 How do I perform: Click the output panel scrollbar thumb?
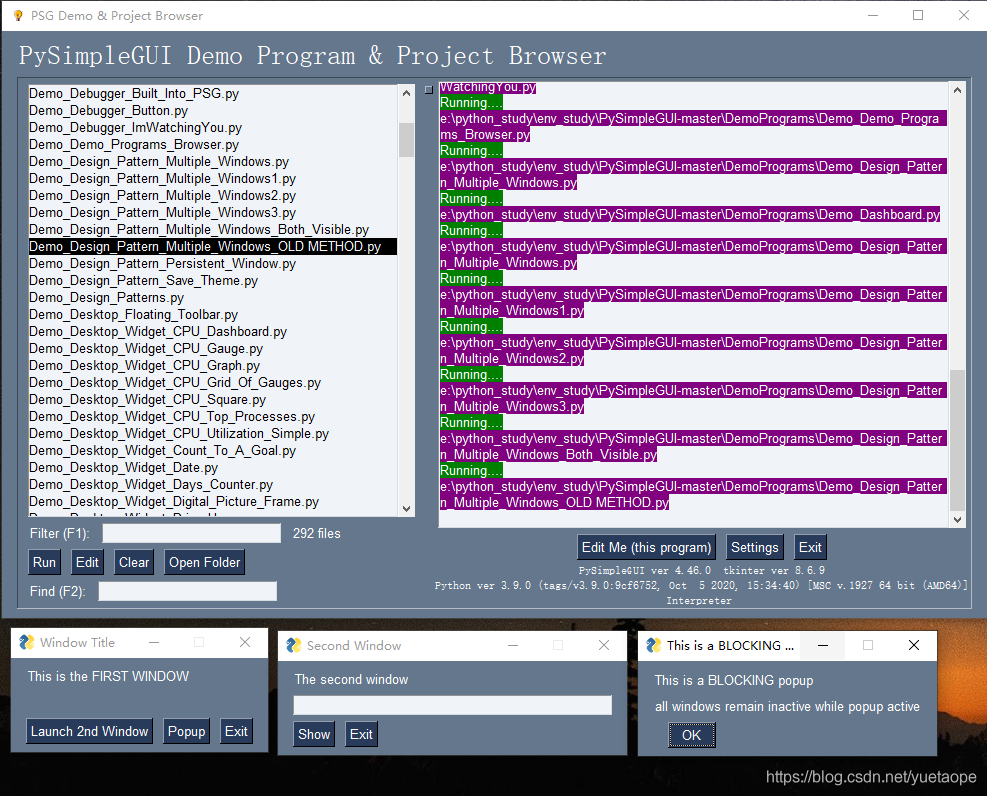pos(957,440)
